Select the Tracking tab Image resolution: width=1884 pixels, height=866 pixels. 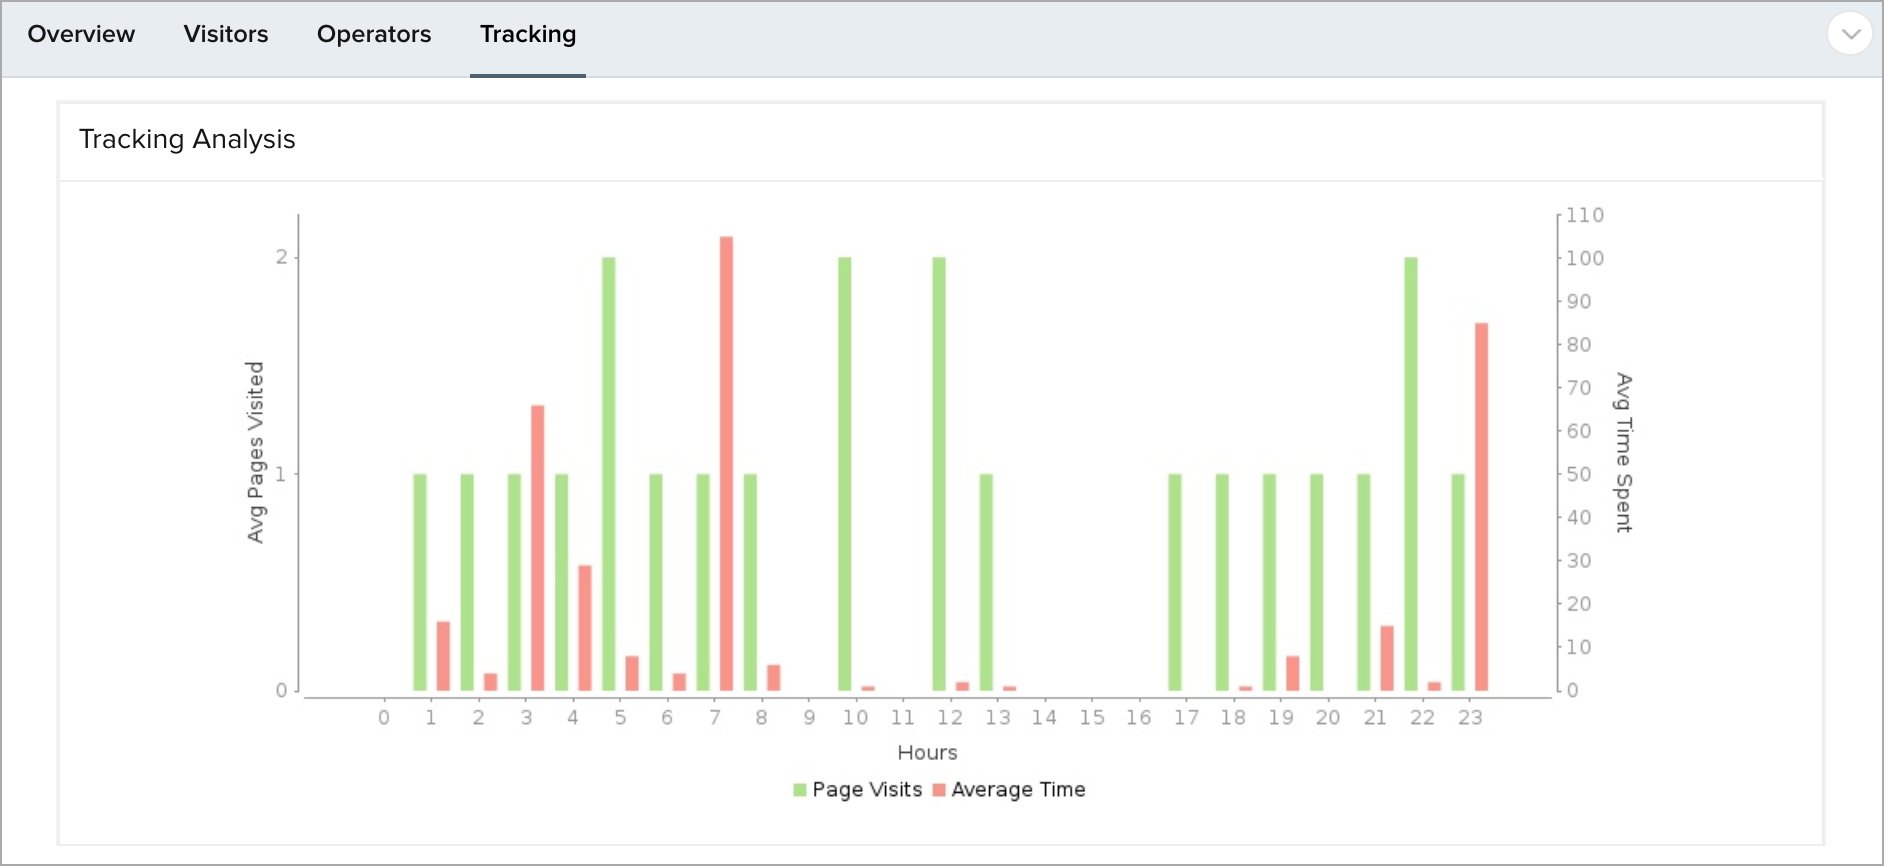[528, 34]
